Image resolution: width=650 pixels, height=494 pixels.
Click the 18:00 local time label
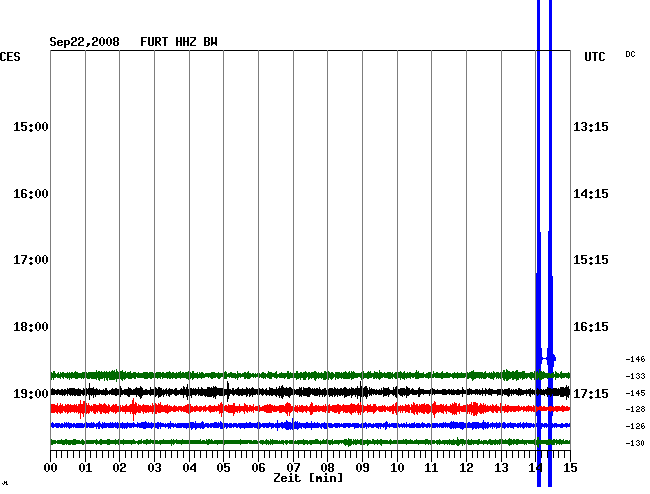(x=31, y=327)
